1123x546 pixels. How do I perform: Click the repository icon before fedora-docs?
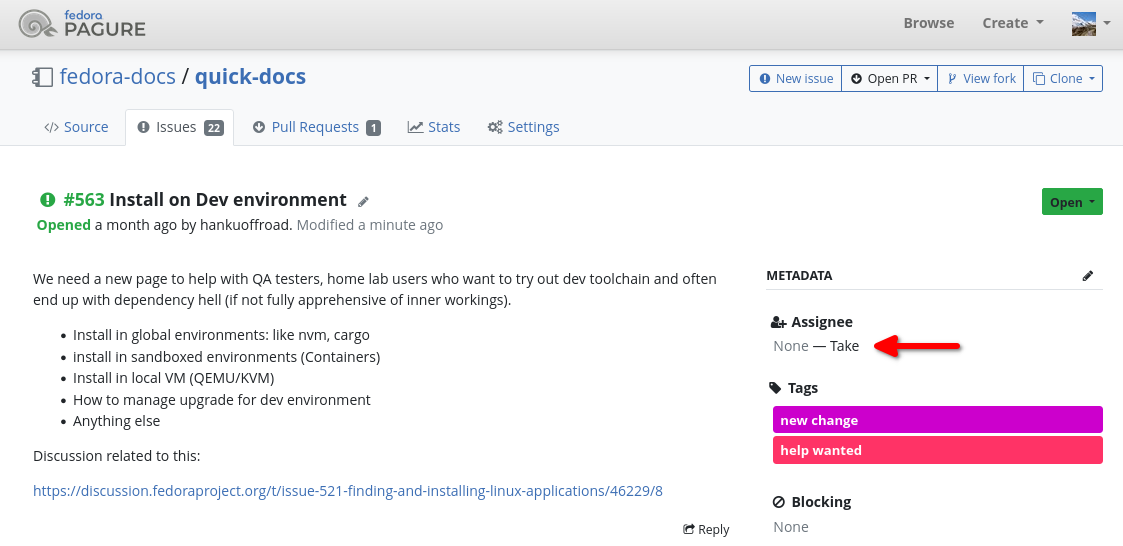click(42, 77)
